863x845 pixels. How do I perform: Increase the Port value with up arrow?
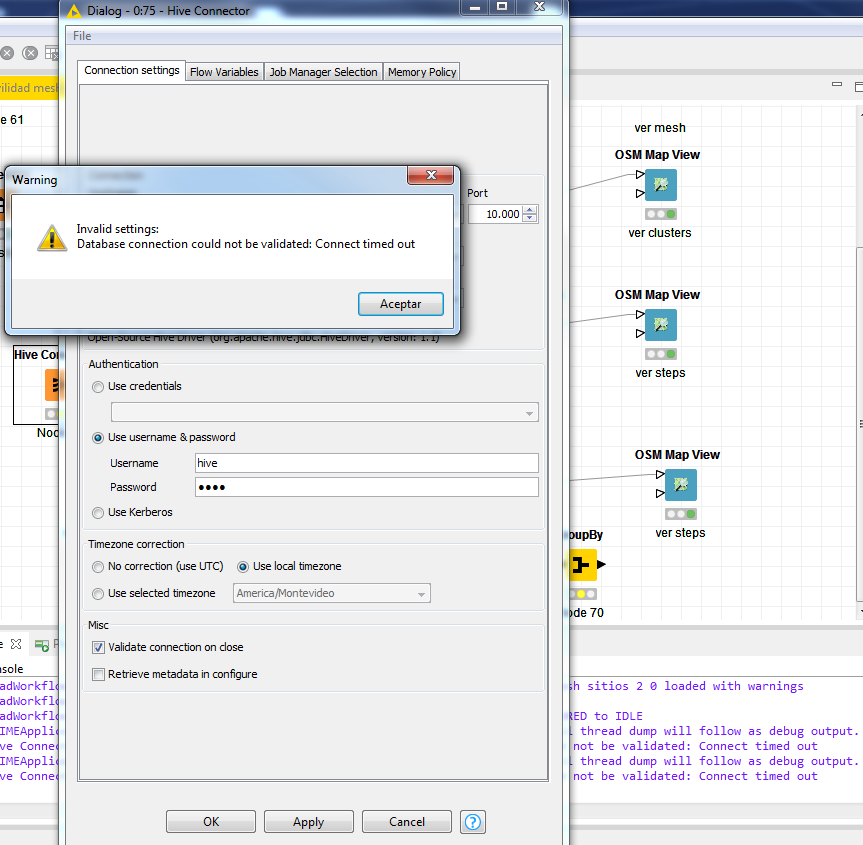point(530,209)
